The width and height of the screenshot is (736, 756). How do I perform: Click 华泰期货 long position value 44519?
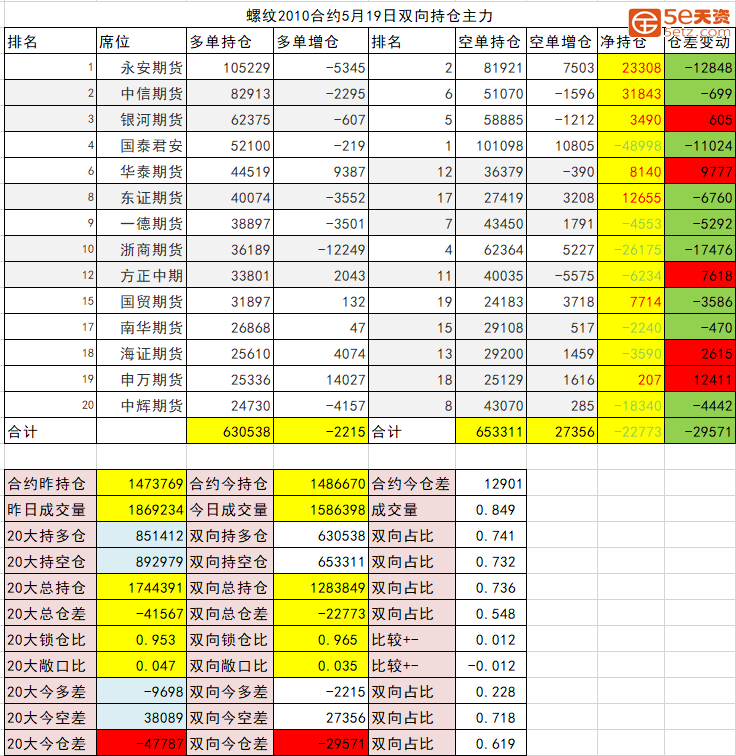click(x=230, y=172)
